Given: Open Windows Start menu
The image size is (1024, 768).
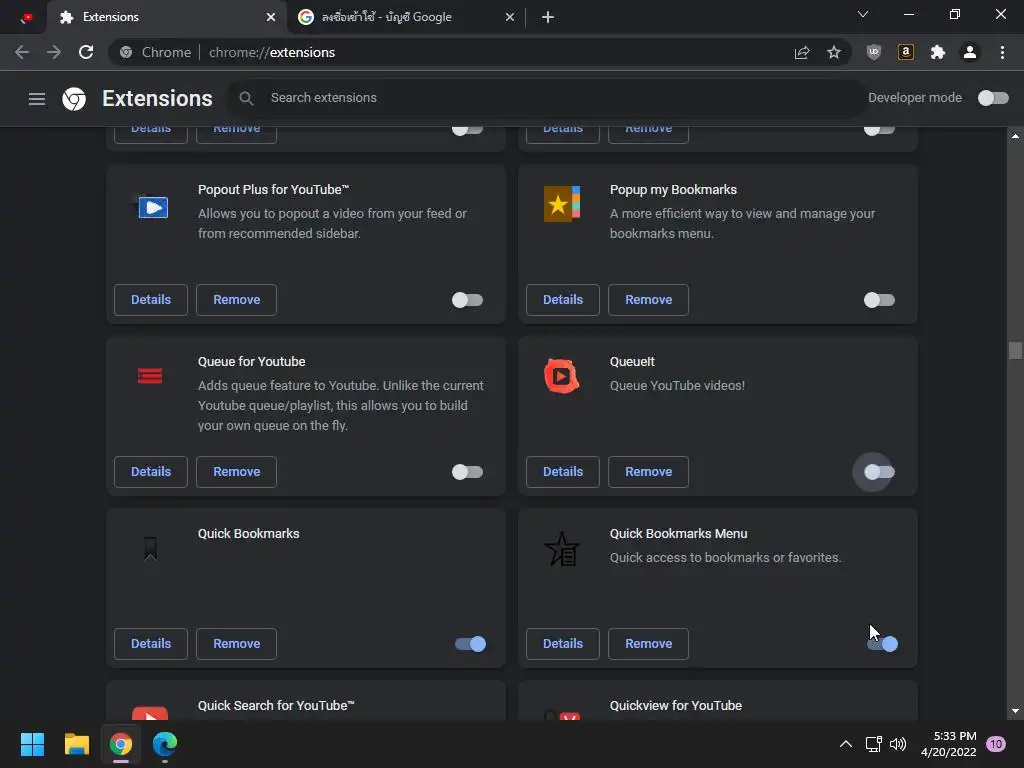Looking at the screenshot, I should [32, 744].
